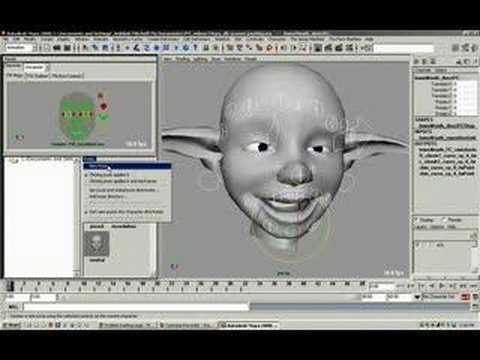The height and width of the screenshot is (360, 480).
Task: Click the open scene icon in status line
Action: (x=57, y=48)
